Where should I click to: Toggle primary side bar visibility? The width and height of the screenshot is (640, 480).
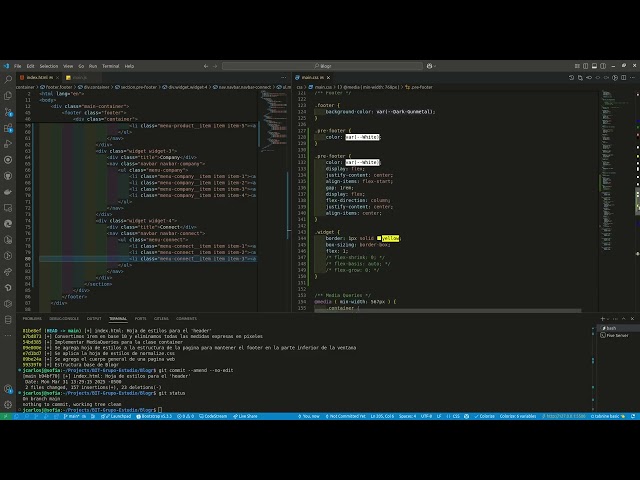586,66
